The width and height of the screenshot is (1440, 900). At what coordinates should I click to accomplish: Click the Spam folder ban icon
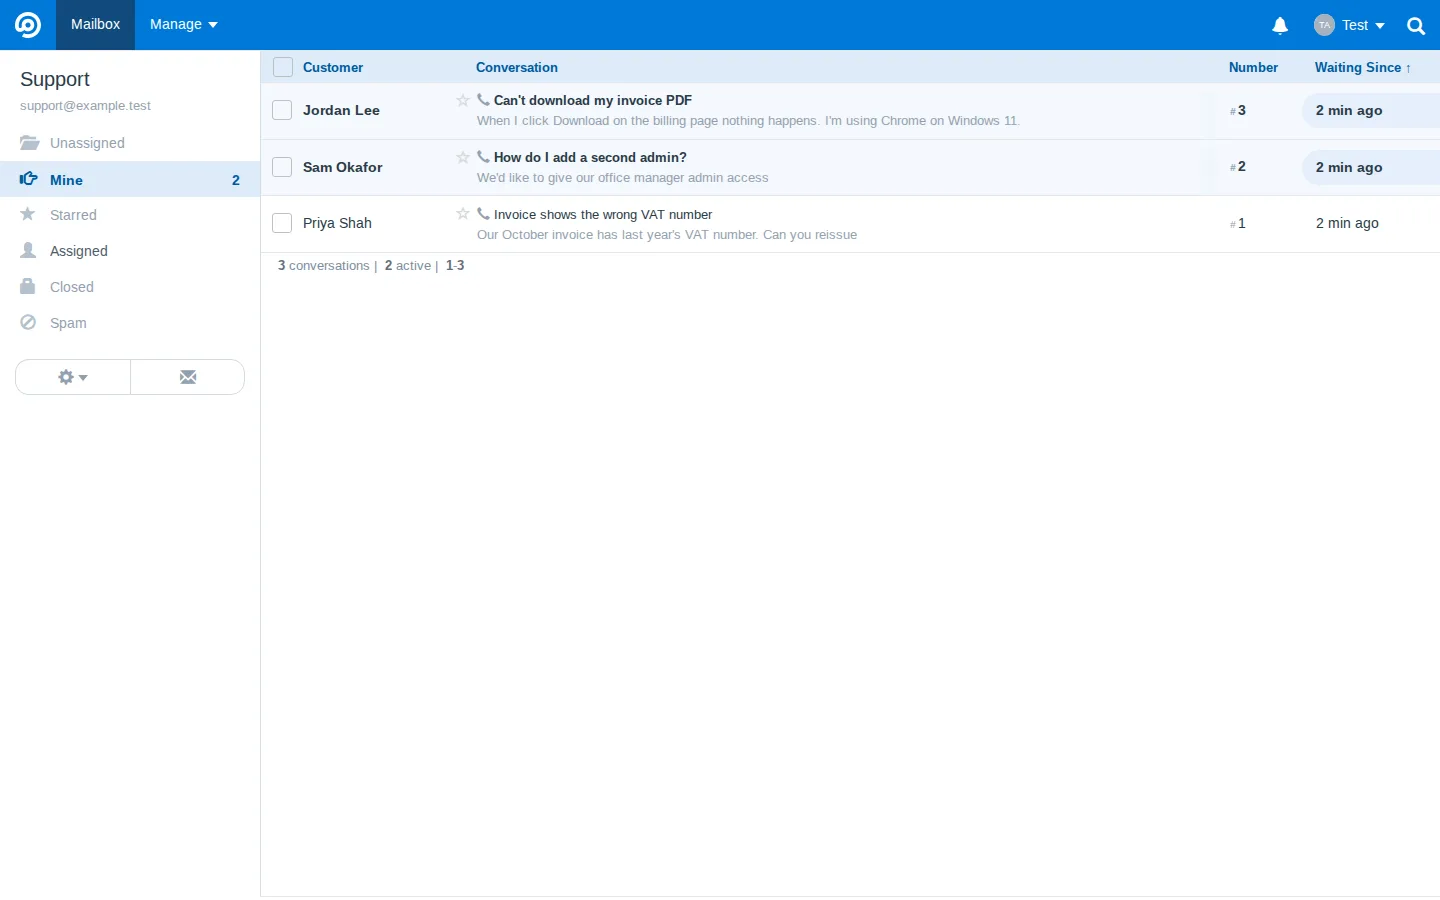tap(28, 322)
